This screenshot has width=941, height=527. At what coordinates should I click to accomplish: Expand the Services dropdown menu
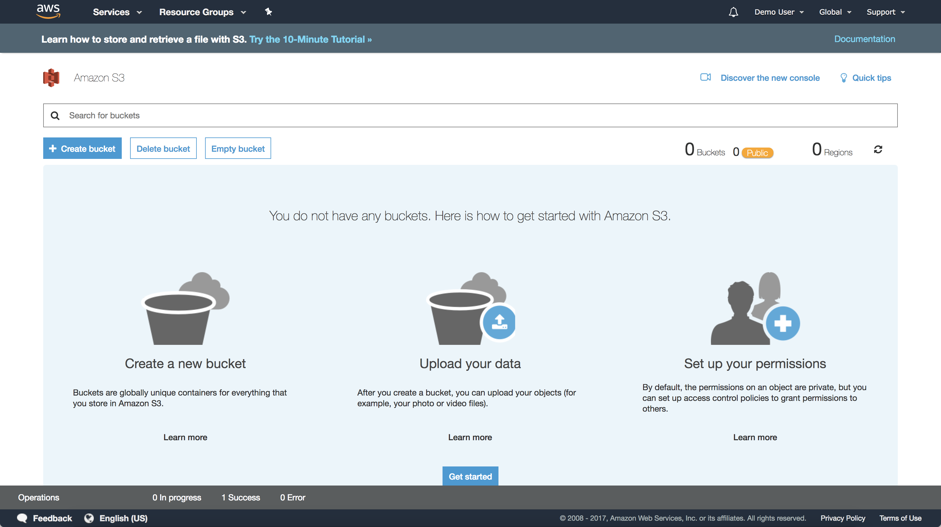(117, 12)
